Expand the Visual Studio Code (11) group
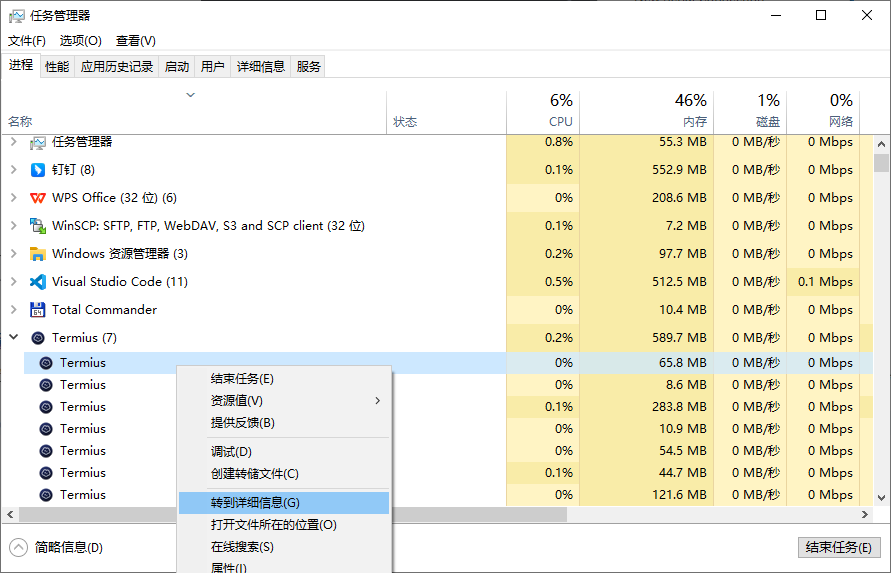Image resolution: width=891 pixels, height=573 pixels. [x=14, y=281]
